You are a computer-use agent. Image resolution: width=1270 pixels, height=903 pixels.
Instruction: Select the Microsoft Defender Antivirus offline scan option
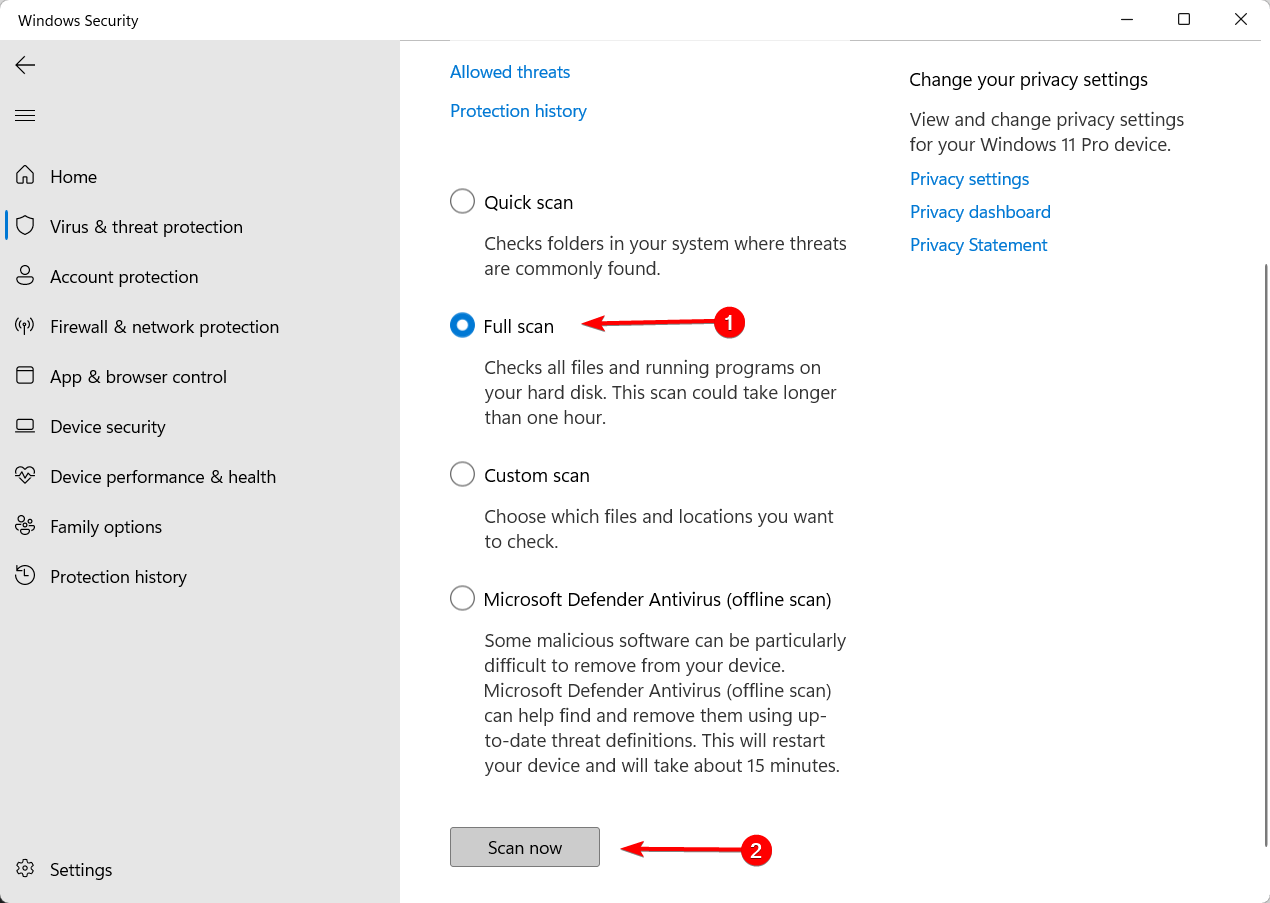pos(462,599)
